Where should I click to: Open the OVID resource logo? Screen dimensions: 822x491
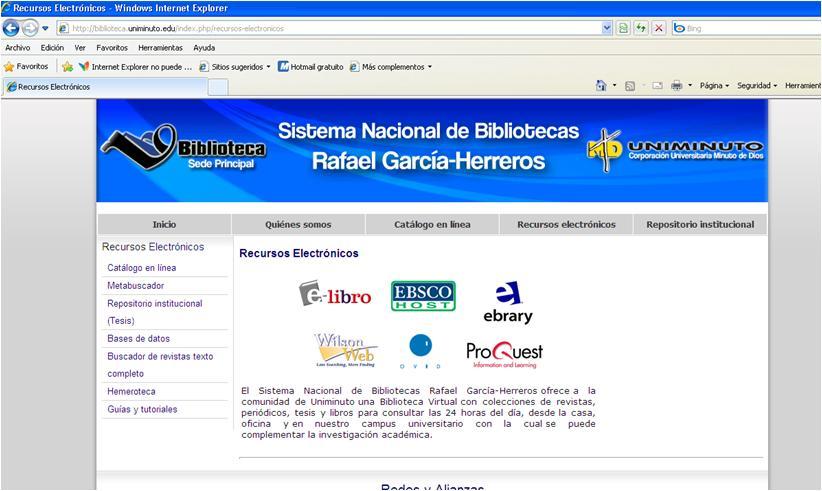tap(420, 351)
